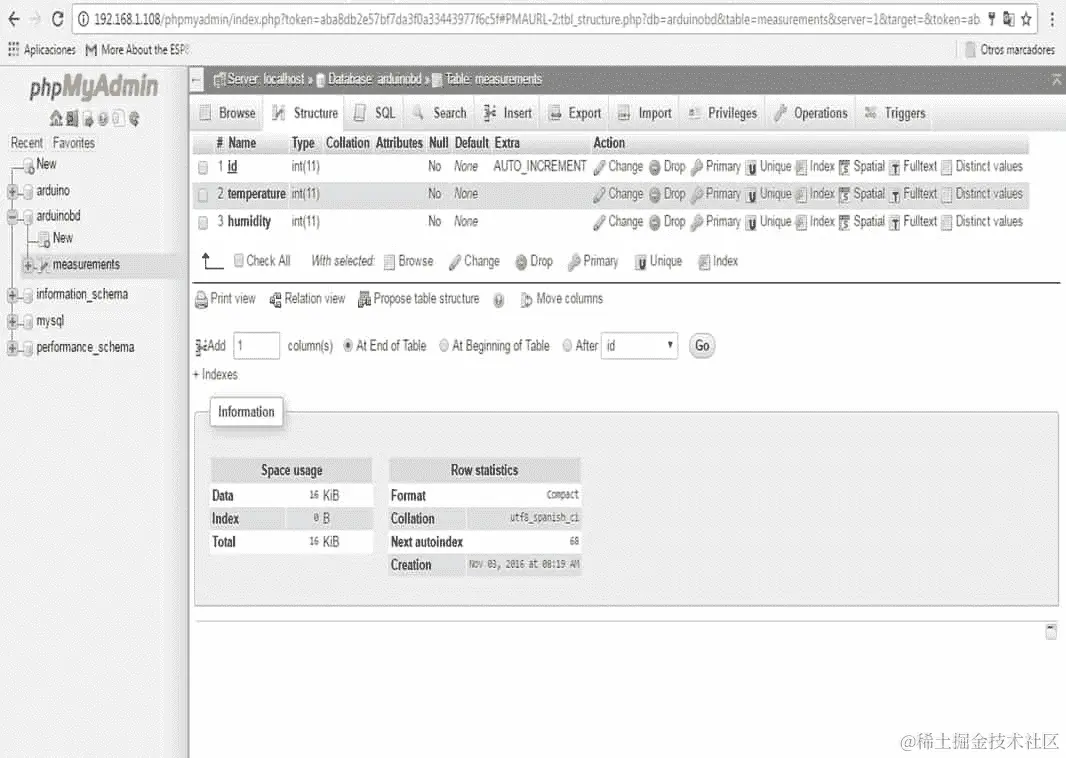
Task: Open the Browse tab
Action: click(228, 114)
